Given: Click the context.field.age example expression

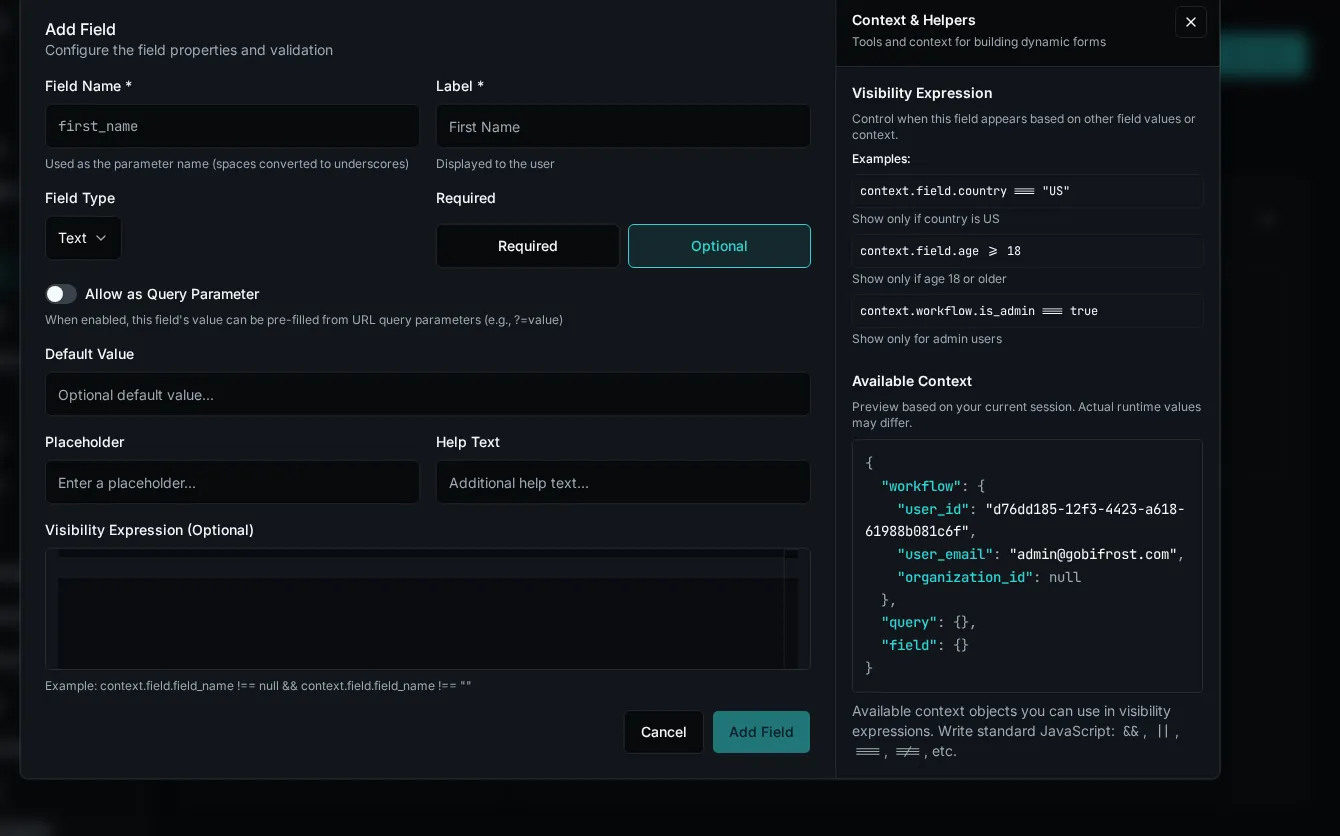Looking at the screenshot, I should (x=1027, y=251).
